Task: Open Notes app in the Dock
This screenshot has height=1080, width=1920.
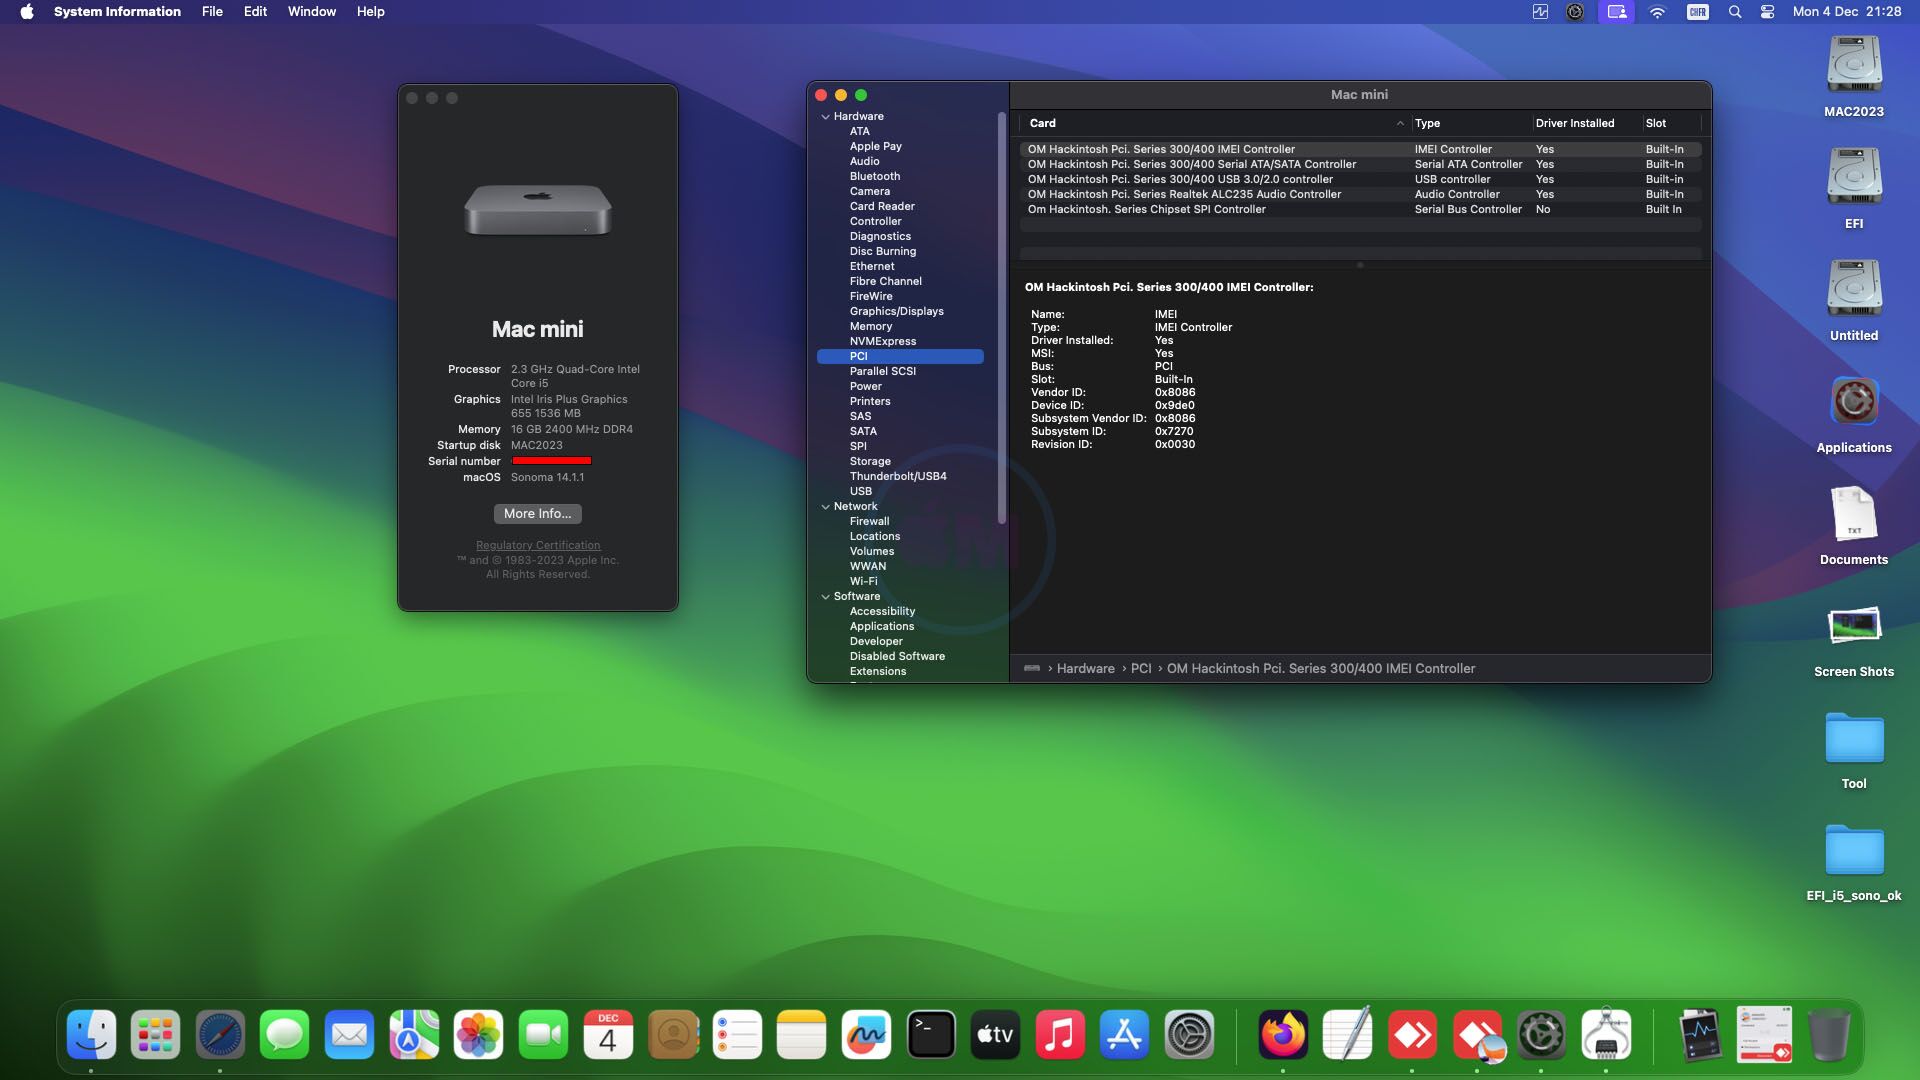Action: click(x=801, y=1035)
